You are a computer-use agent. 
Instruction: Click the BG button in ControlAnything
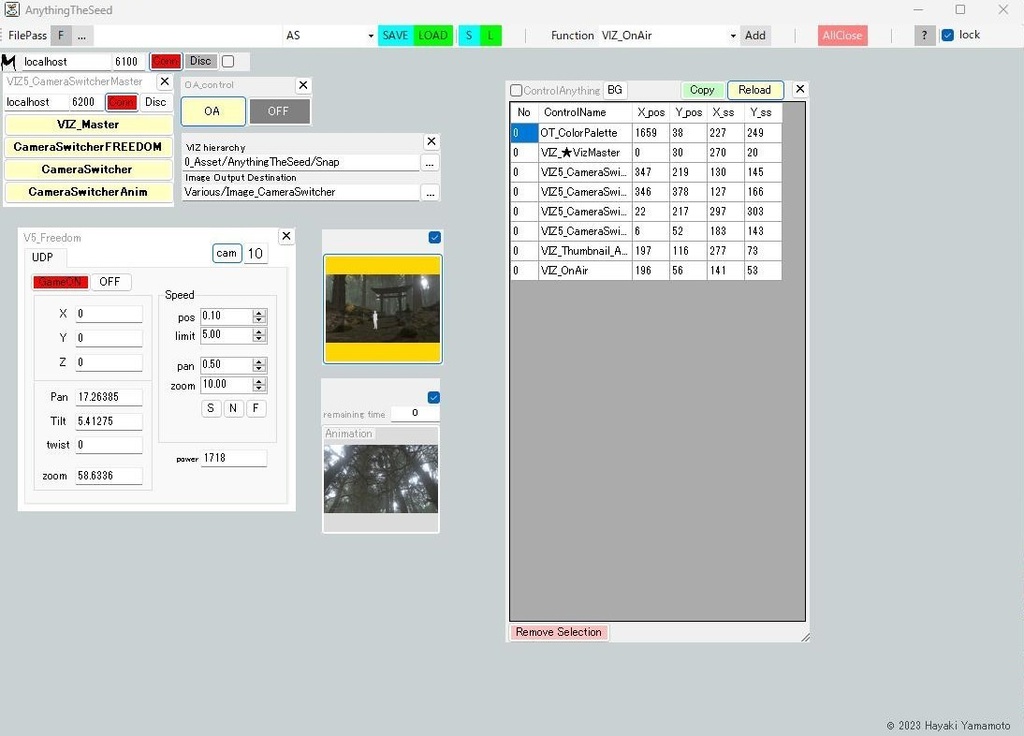point(615,90)
